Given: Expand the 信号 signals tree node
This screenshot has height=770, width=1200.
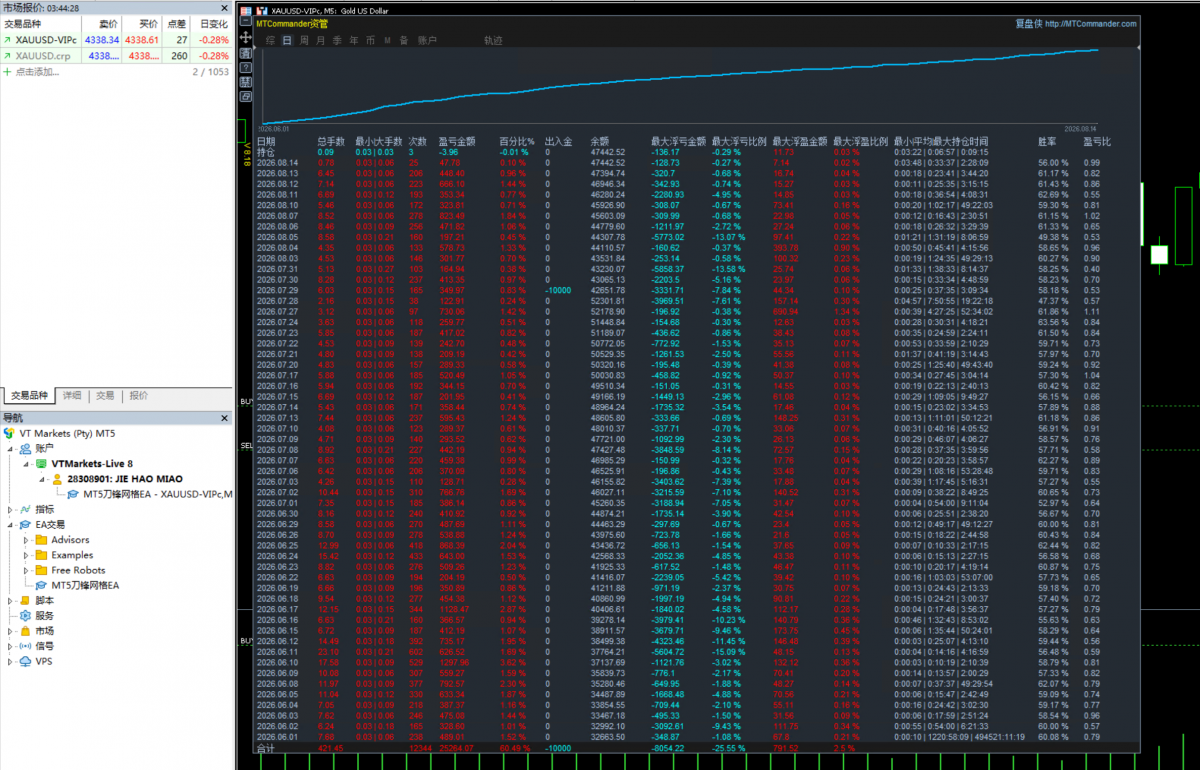Looking at the screenshot, I should 10,646.
